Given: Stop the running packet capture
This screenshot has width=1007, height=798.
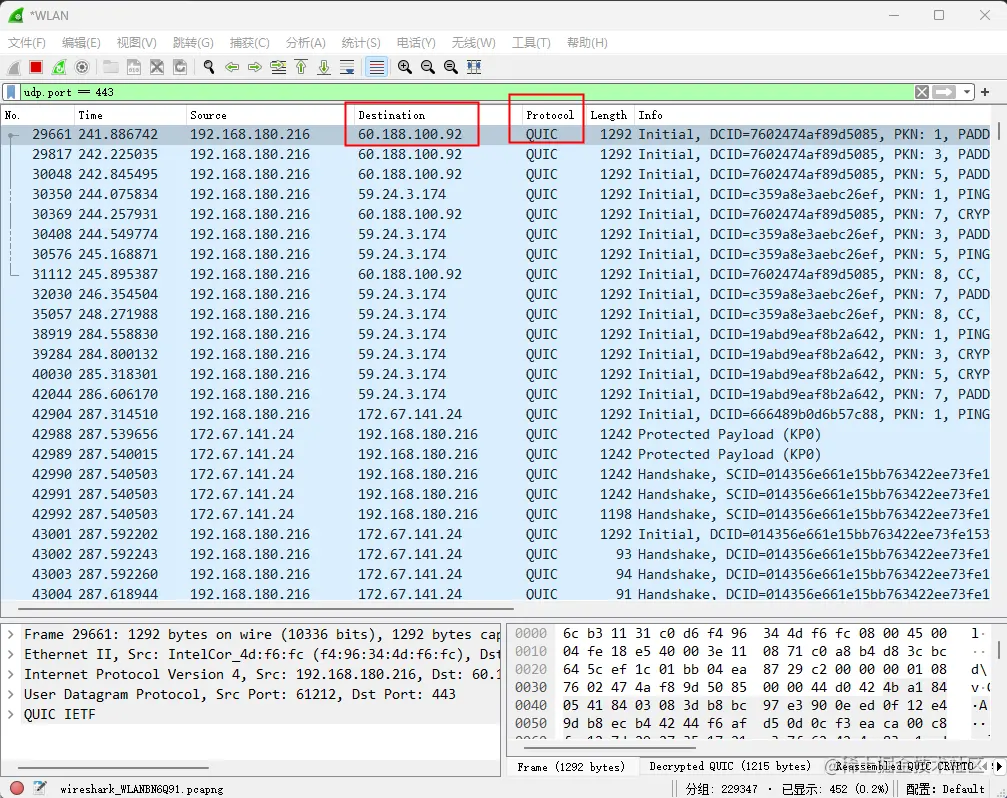Looking at the screenshot, I should pyautogui.click(x=36, y=67).
